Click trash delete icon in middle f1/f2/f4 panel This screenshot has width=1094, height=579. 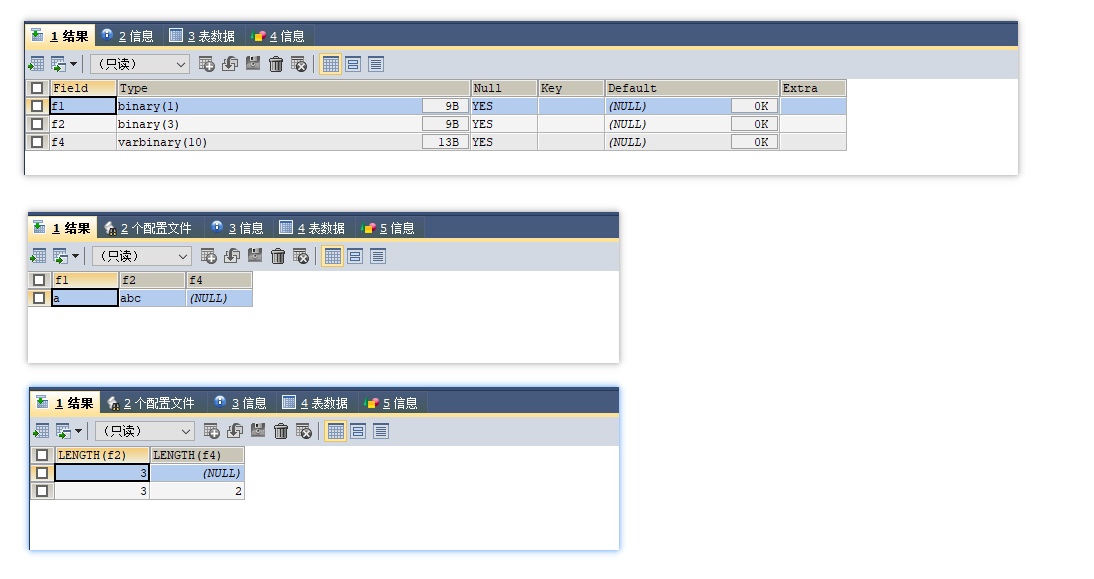point(278,256)
